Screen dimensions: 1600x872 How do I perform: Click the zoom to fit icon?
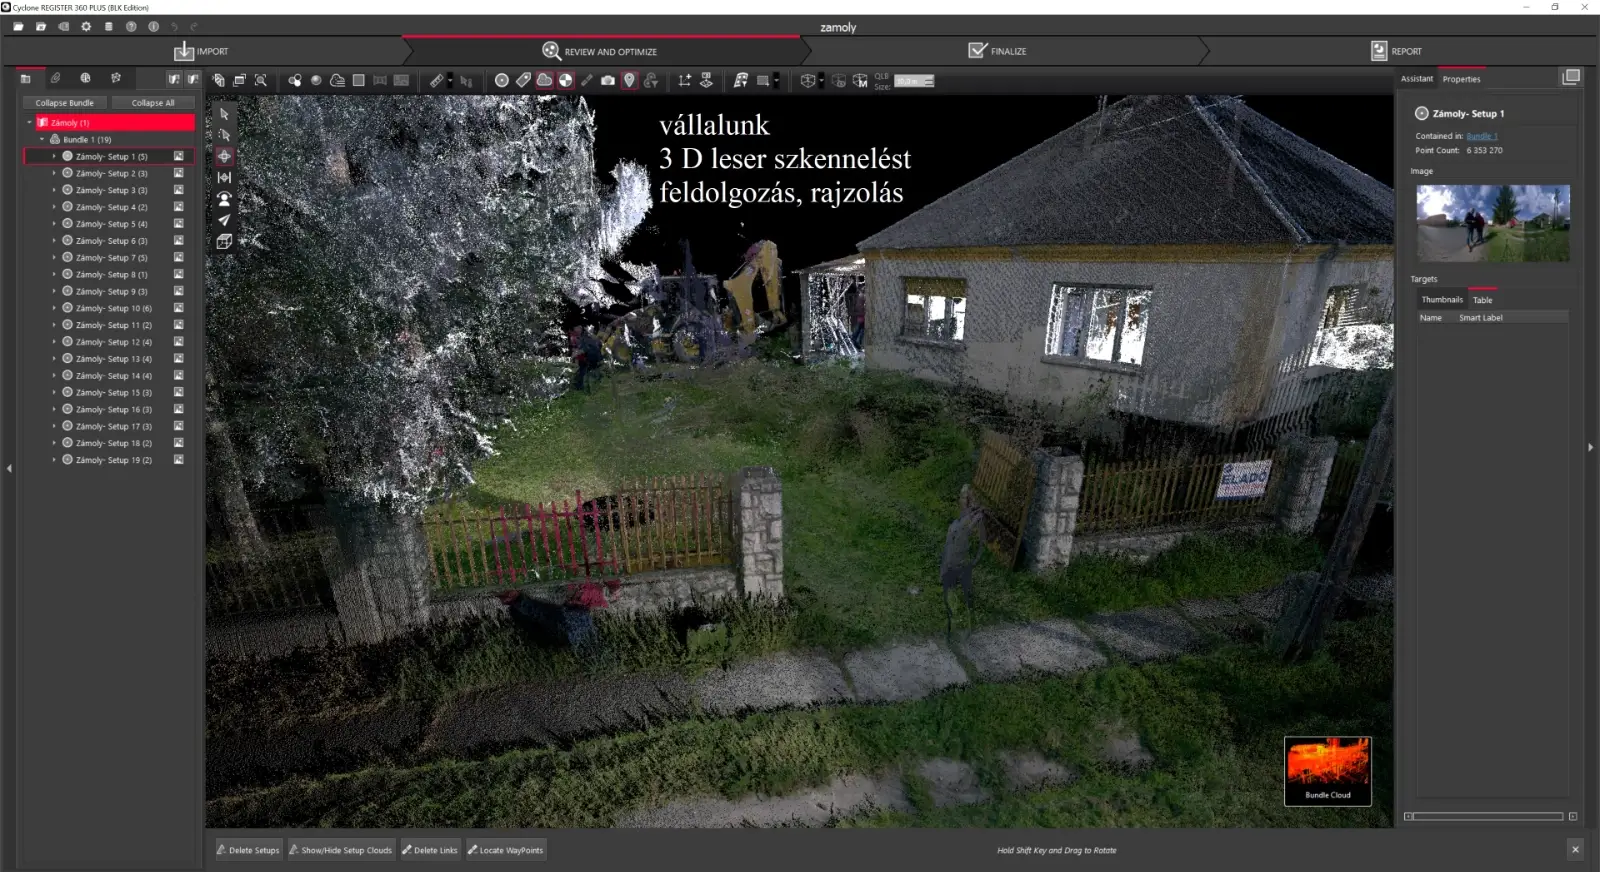(261, 81)
